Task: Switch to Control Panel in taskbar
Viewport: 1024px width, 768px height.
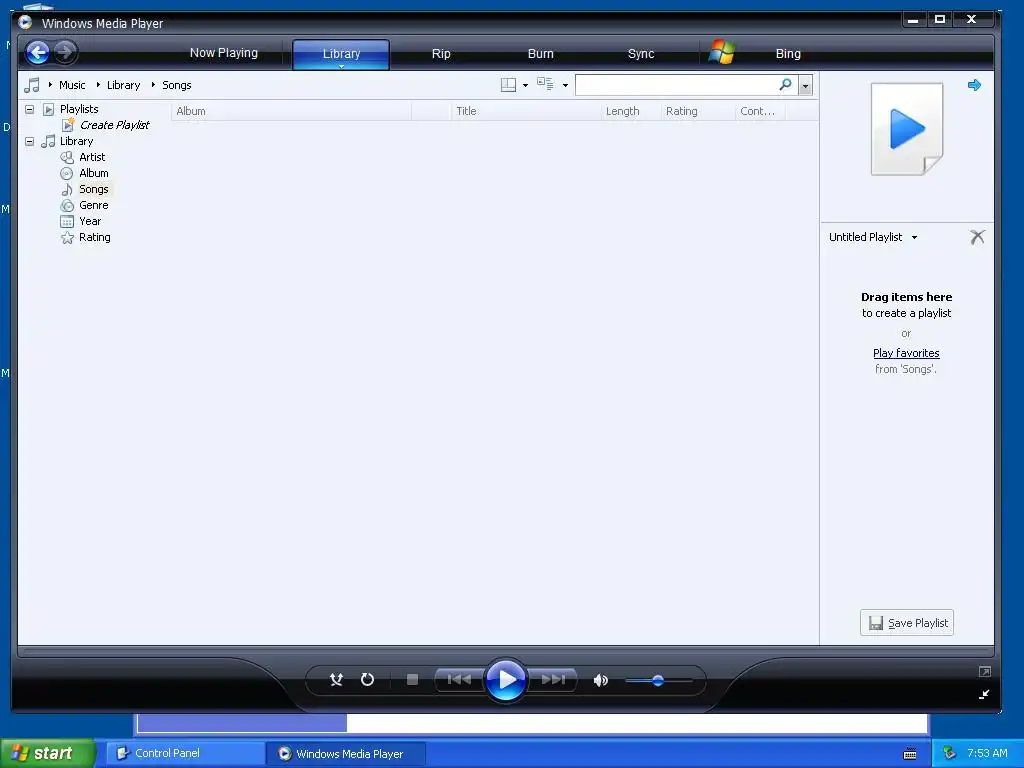Action: (185, 753)
